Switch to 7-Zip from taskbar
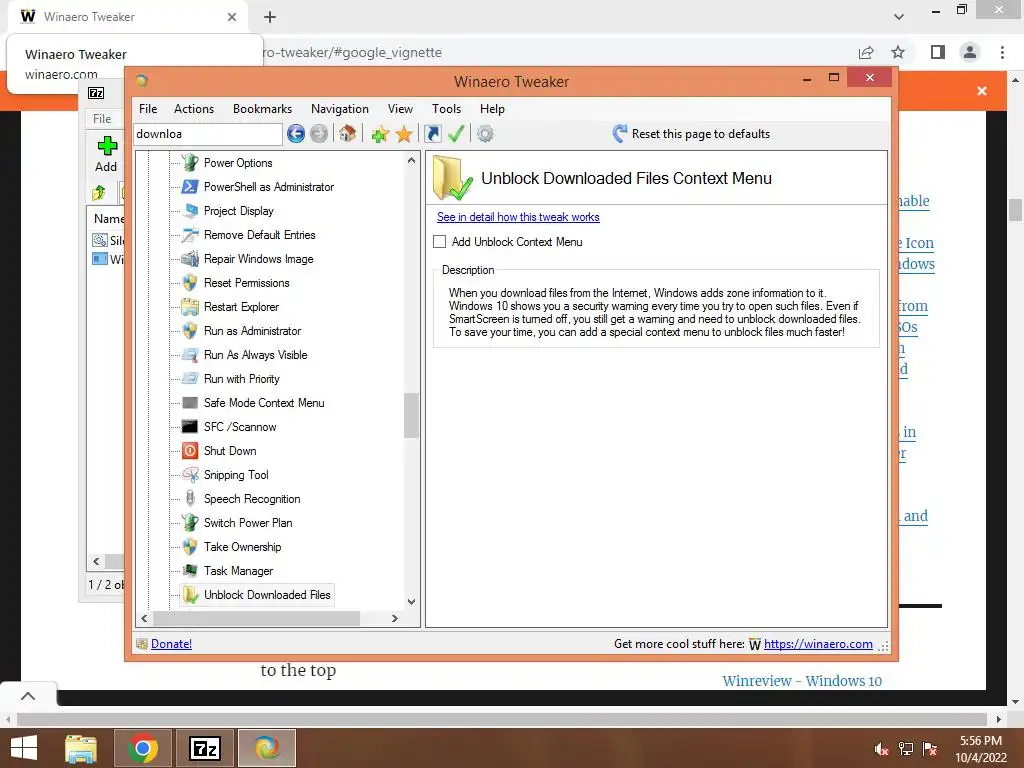Image resolution: width=1024 pixels, height=768 pixels. [x=204, y=748]
